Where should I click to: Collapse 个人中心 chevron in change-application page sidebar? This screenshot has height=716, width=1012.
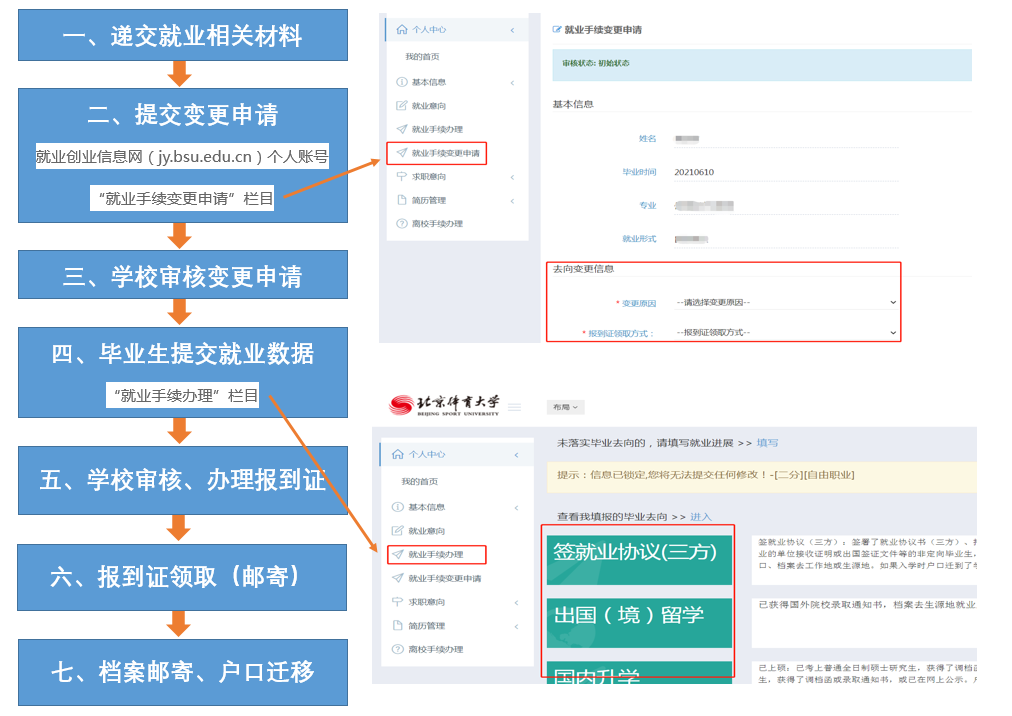[x=513, y=30]
